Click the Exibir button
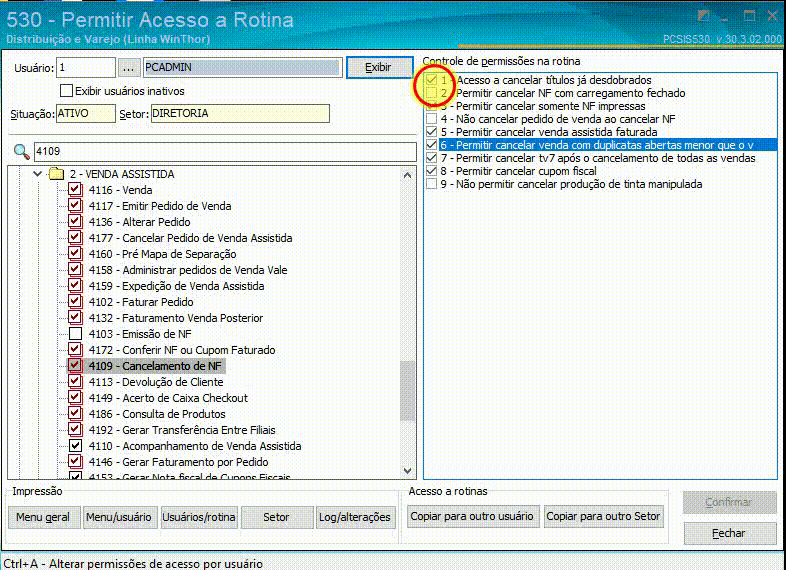Screen dimensions: 786x570 click(x=379, y=67)
